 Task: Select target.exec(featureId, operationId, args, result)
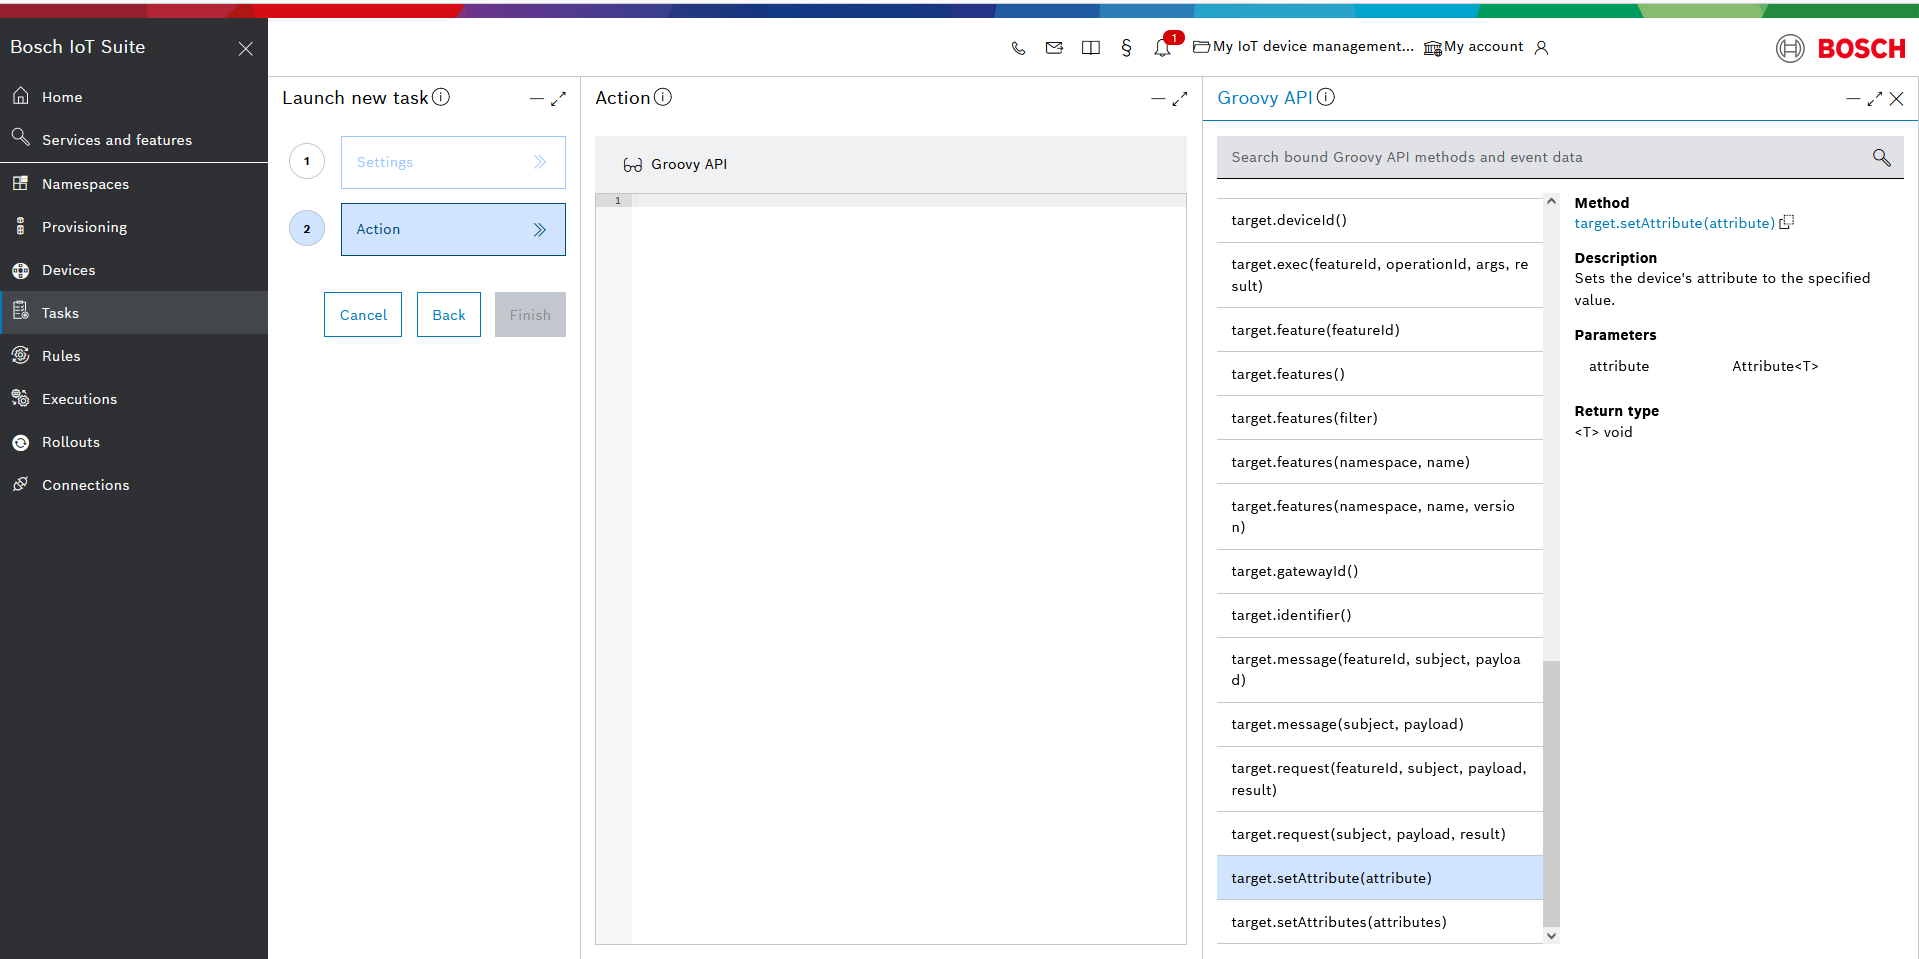[x=1380, y=275]
